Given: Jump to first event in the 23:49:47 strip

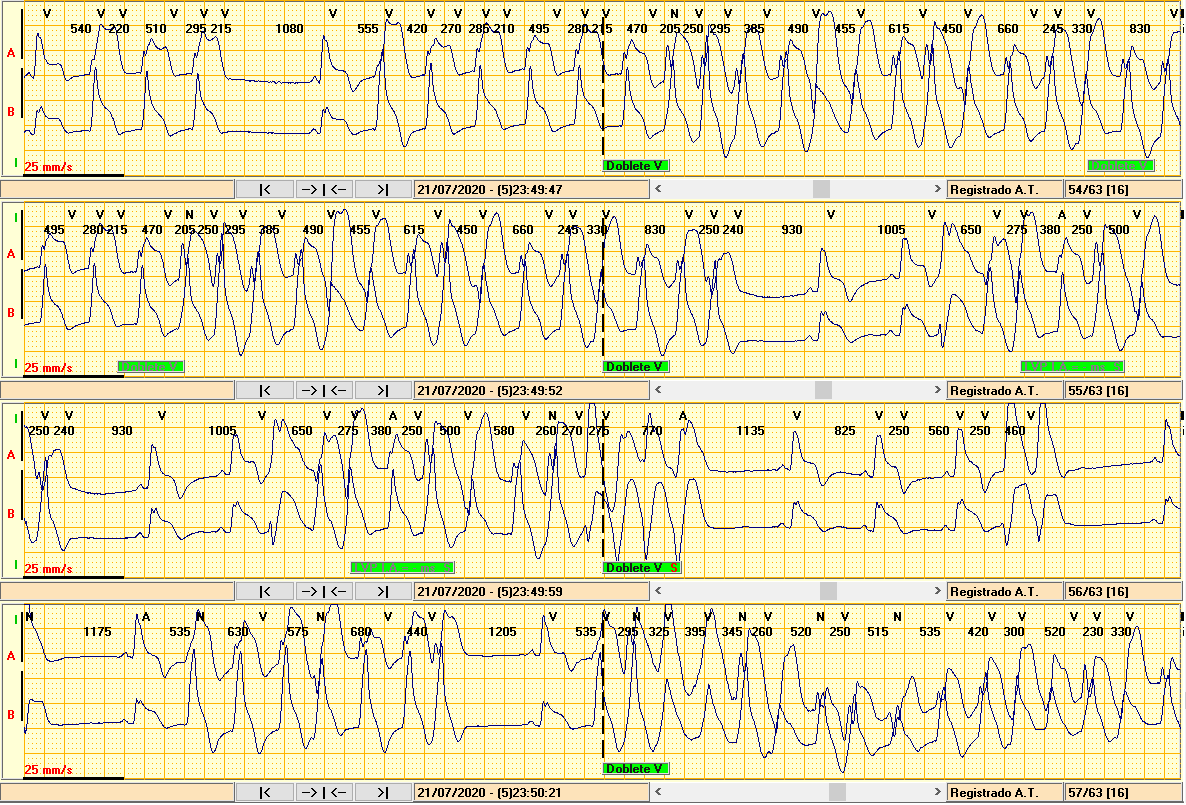Looking at the screenshot, I should point(265,189).
